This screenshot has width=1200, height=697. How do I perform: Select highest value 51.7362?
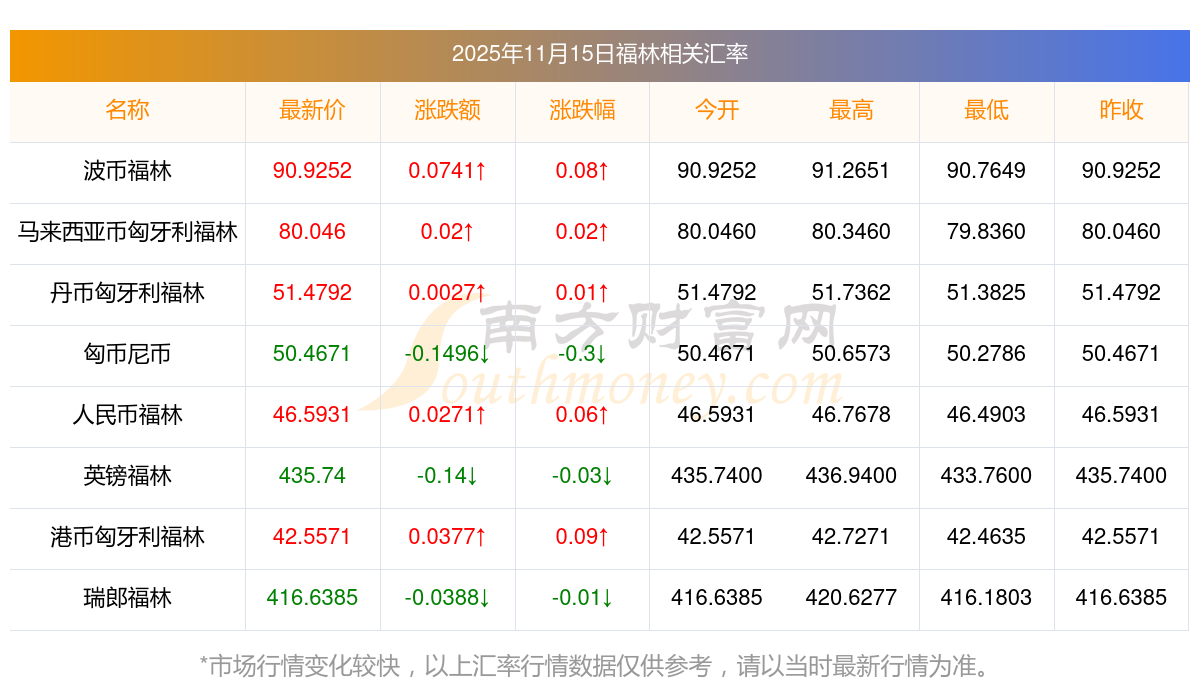(x=851, y=293)
